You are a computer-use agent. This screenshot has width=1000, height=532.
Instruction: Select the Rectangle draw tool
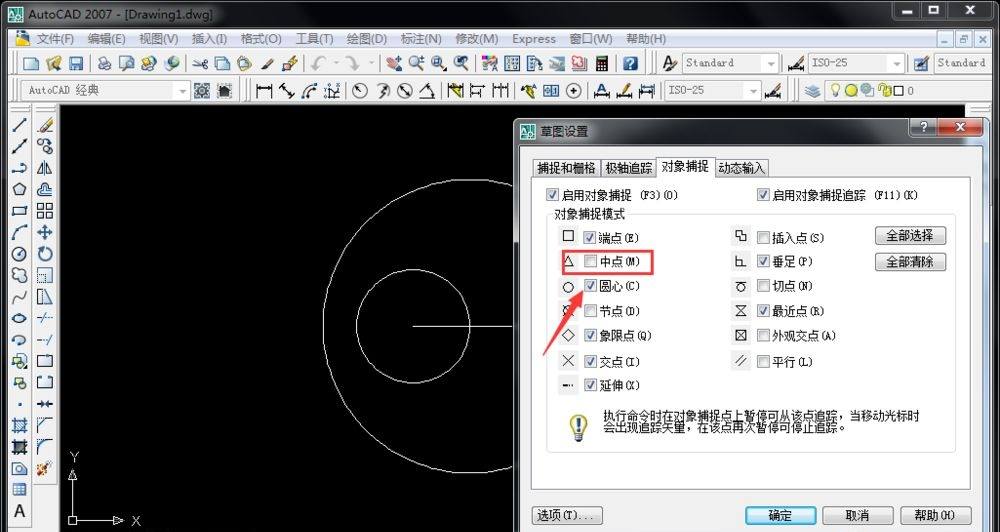coord(19,211)
